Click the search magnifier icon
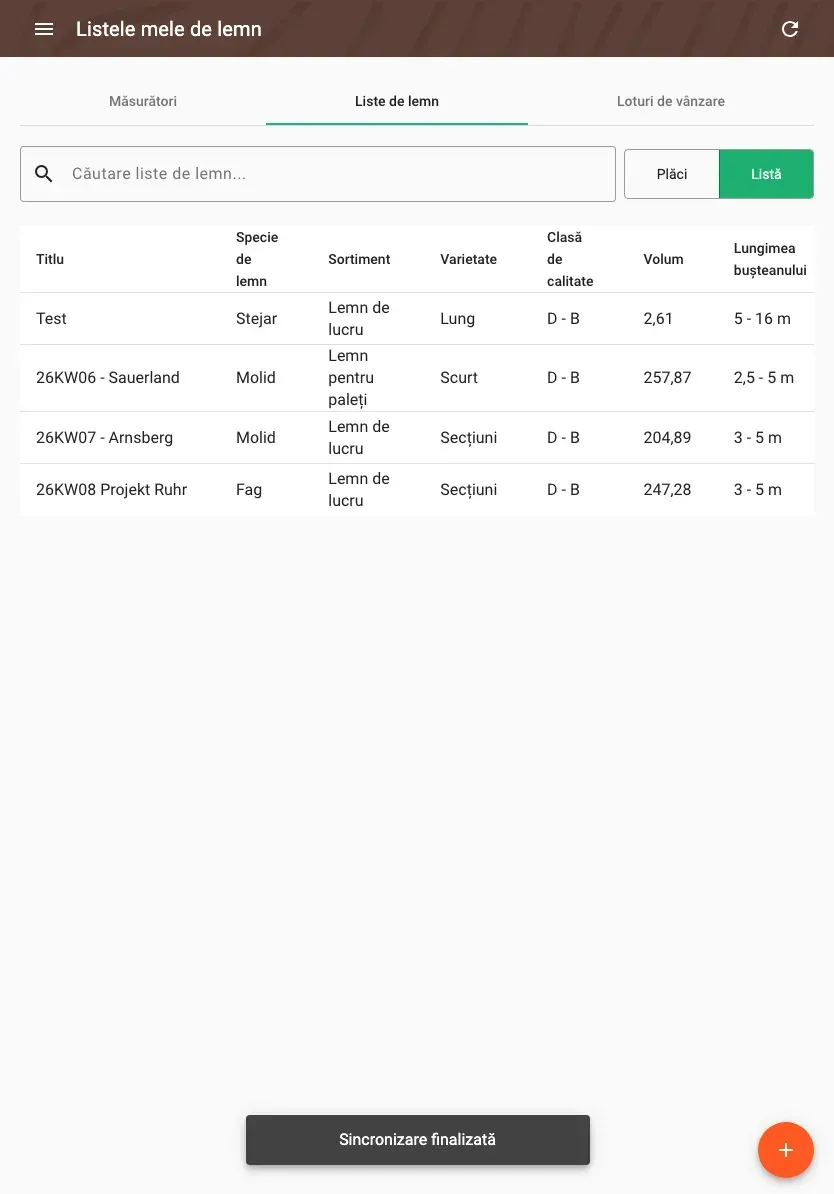The width and height of the screenshot is (834, 1194). click(x=44, y=174)
